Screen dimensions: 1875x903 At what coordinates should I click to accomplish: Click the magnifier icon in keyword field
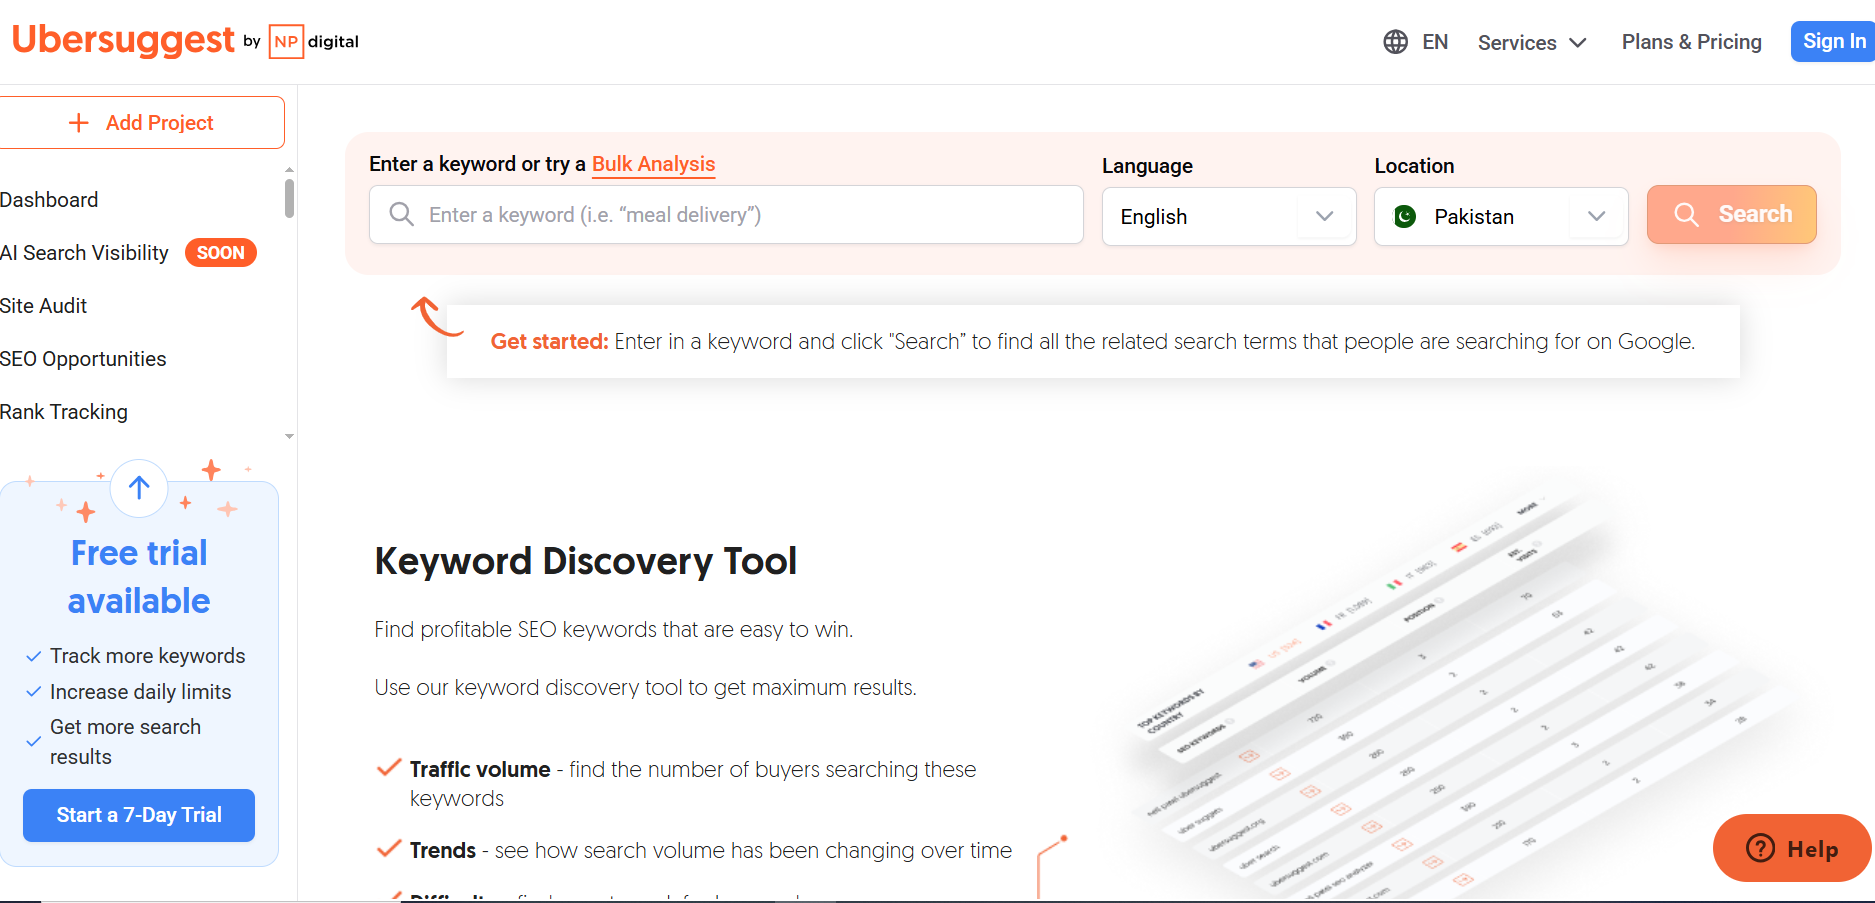(401, 214)
